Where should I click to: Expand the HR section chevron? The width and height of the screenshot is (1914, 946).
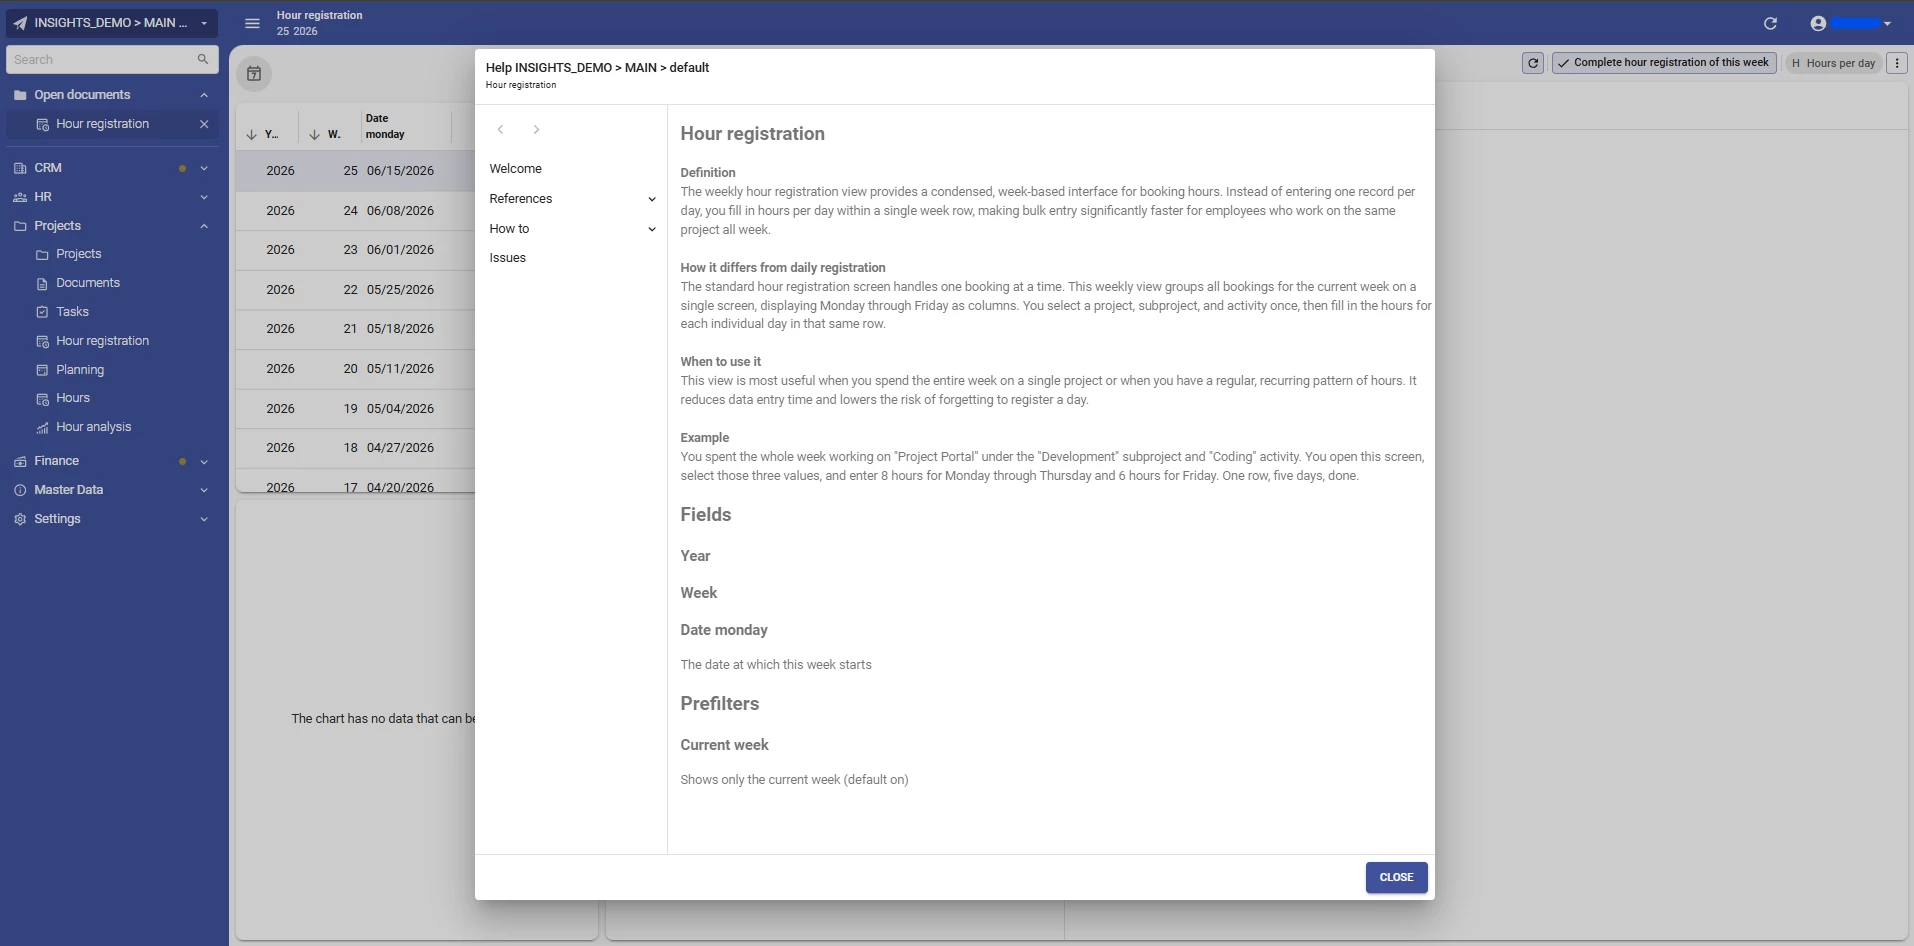click(204, 197)
